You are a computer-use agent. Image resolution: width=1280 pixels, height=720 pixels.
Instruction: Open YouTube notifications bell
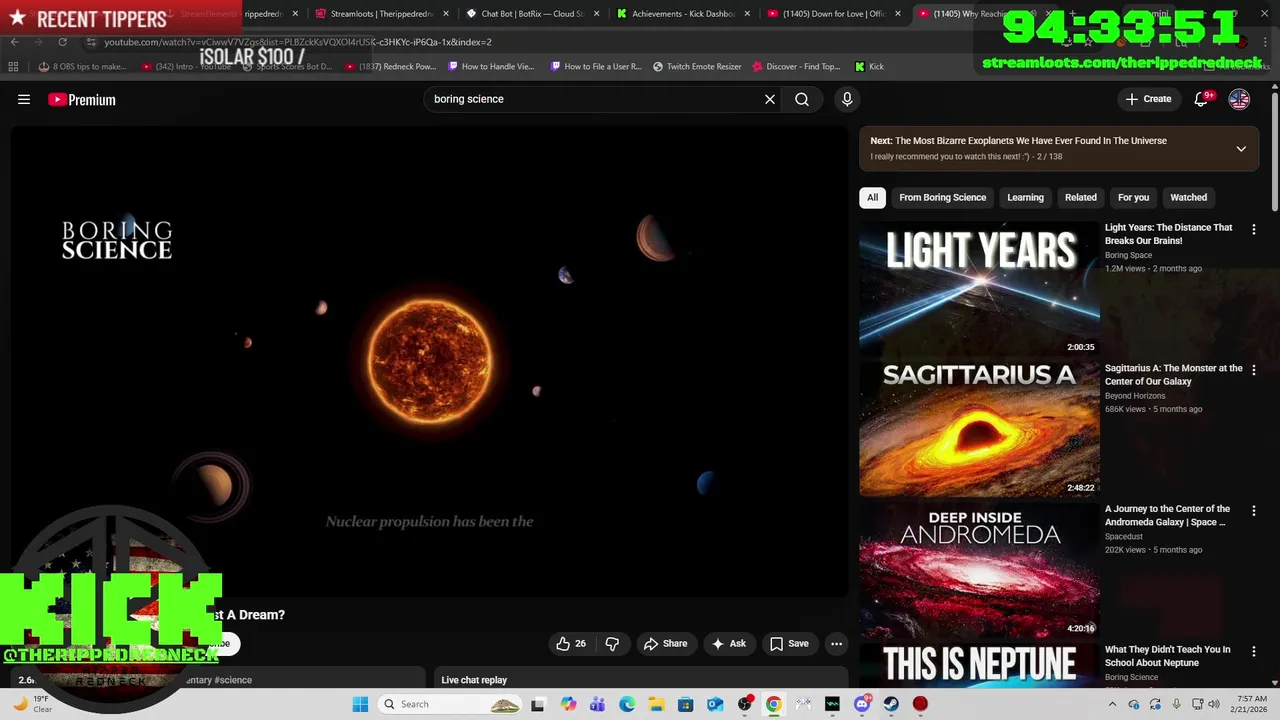pyautogui.click(x=1202, y=99)
